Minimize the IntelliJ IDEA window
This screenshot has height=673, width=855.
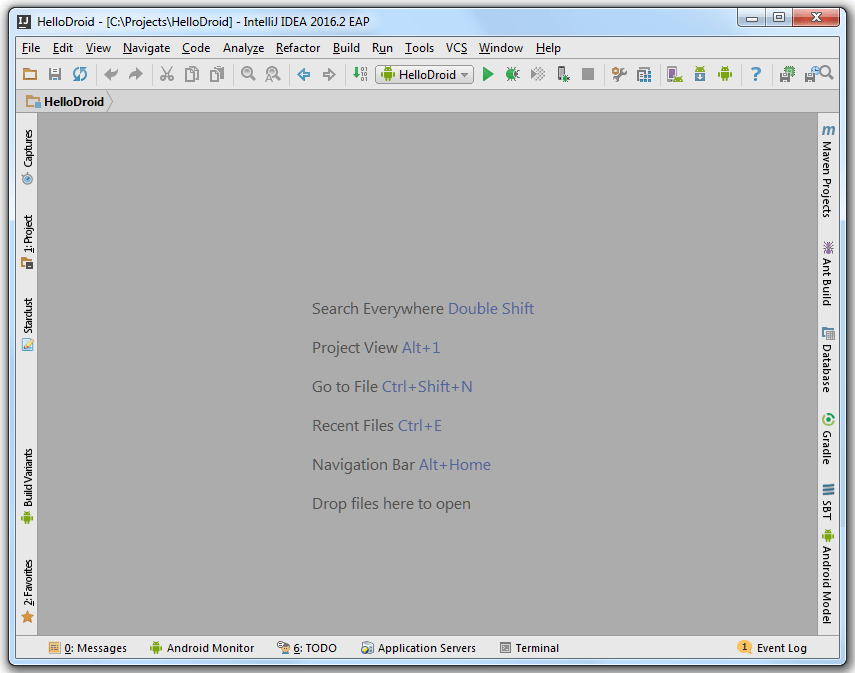(752, 18)
